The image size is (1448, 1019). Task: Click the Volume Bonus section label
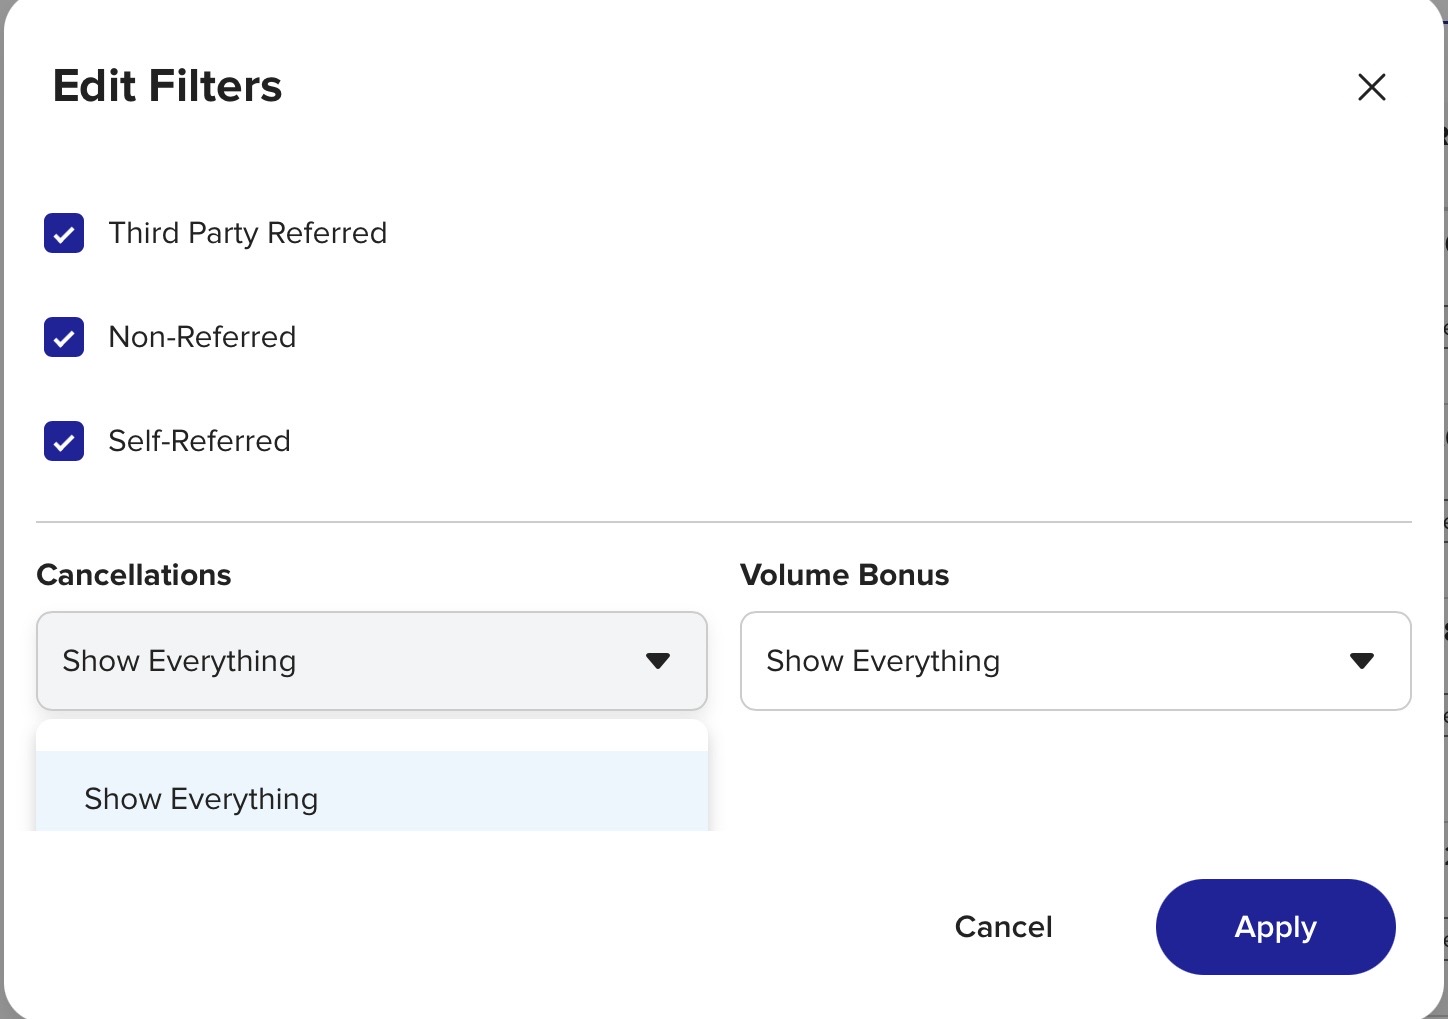[x=845, y=575]
